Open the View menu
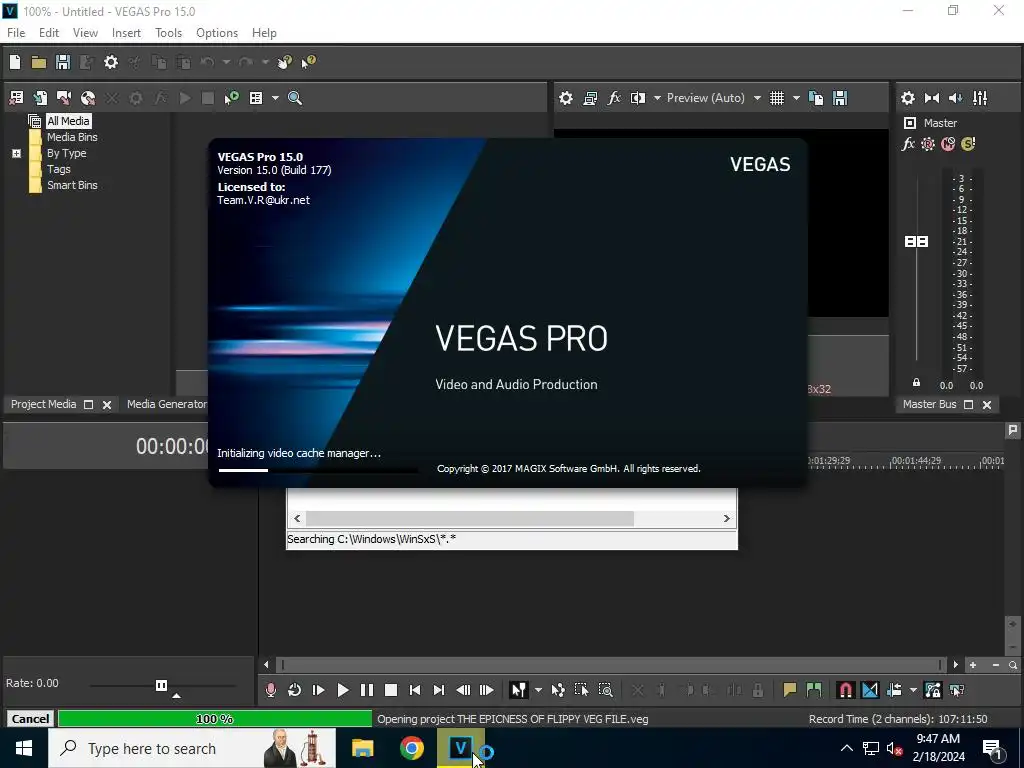Image resolution: width=1024 pixels, height=768 pixels. click(85, 33)
